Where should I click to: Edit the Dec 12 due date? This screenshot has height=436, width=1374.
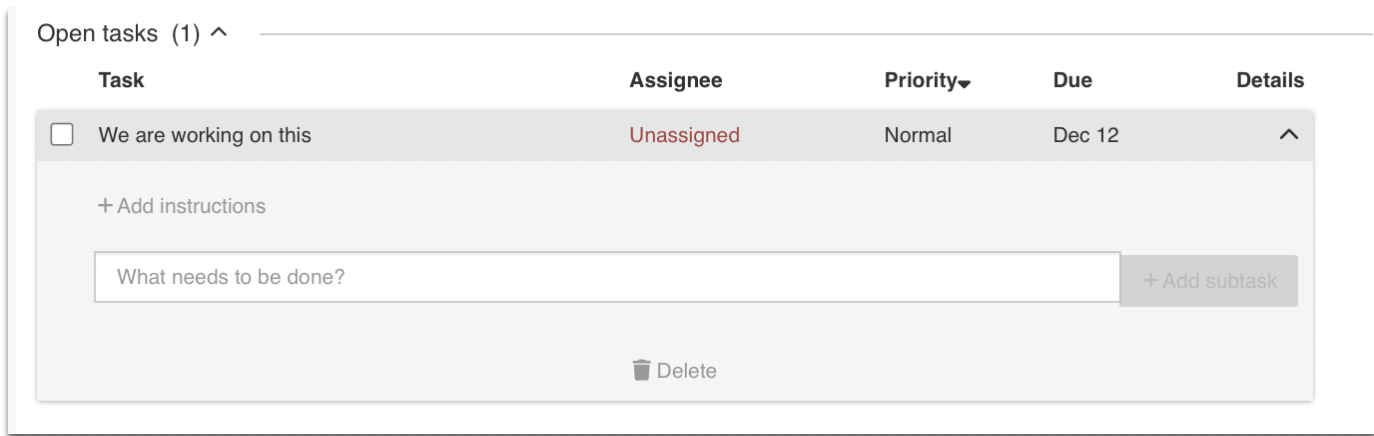1085,135
